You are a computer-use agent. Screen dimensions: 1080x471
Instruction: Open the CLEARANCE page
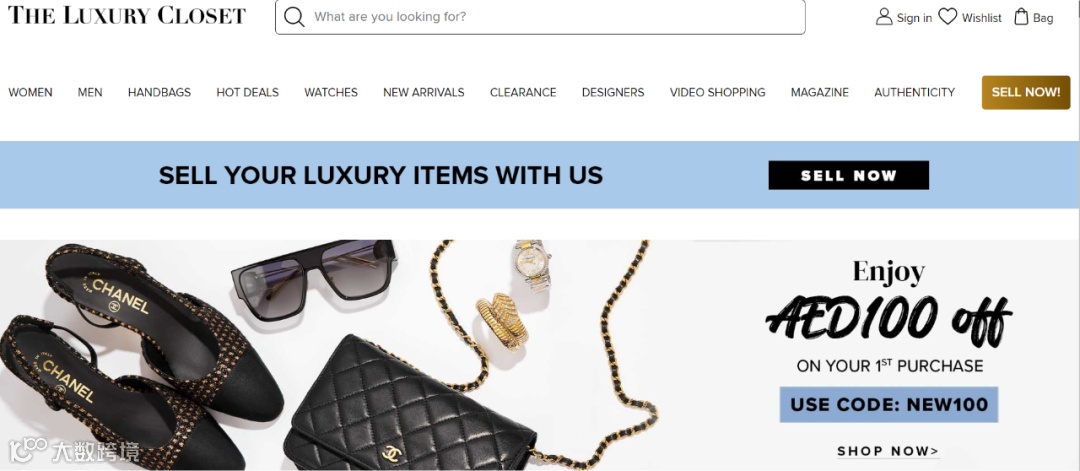pyautogui.click(x=523, y=92)
